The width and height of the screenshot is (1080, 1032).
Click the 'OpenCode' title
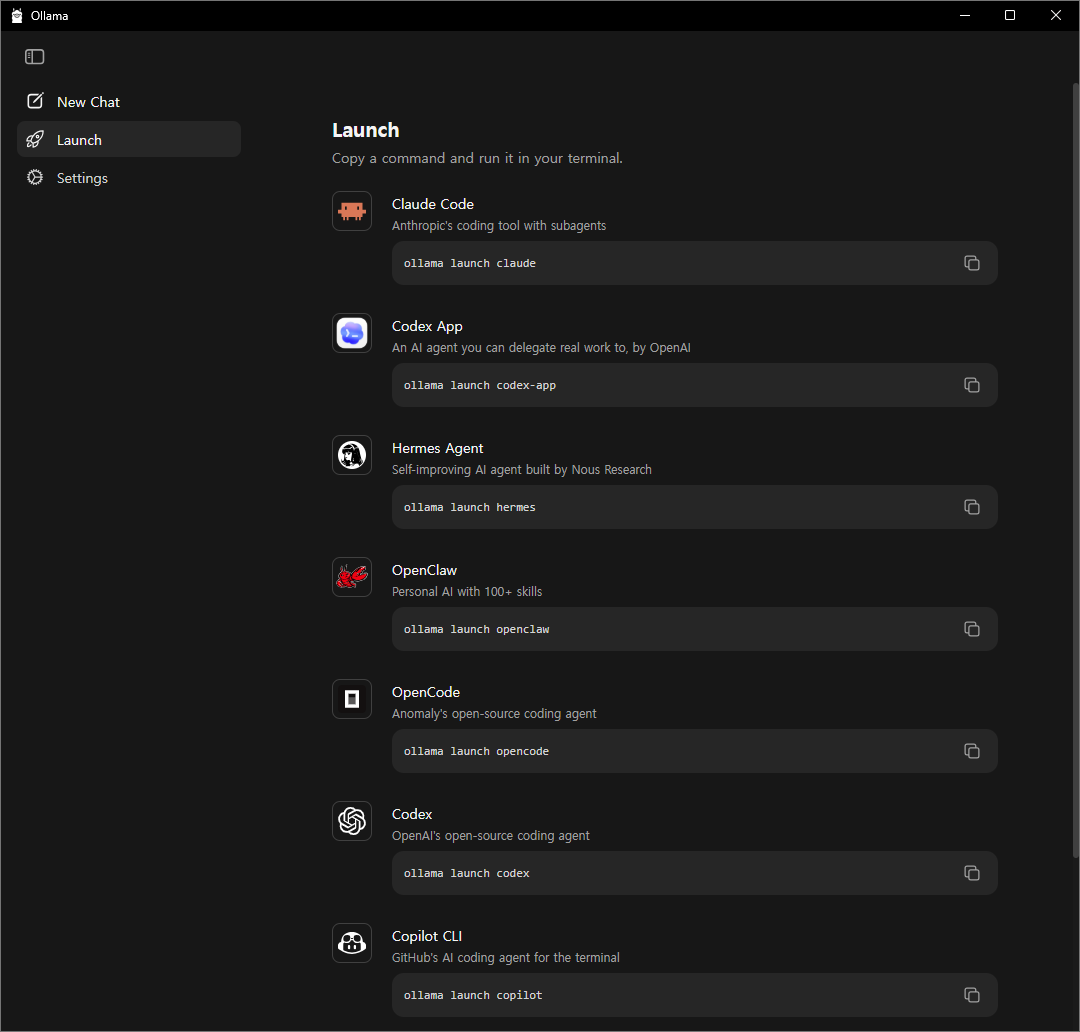[x=426, y=692]
